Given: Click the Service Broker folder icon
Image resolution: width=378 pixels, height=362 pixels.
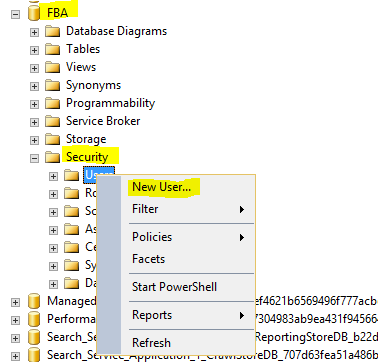Looking at the screenshot, I should pyautogui.click(x=52, y=122).
